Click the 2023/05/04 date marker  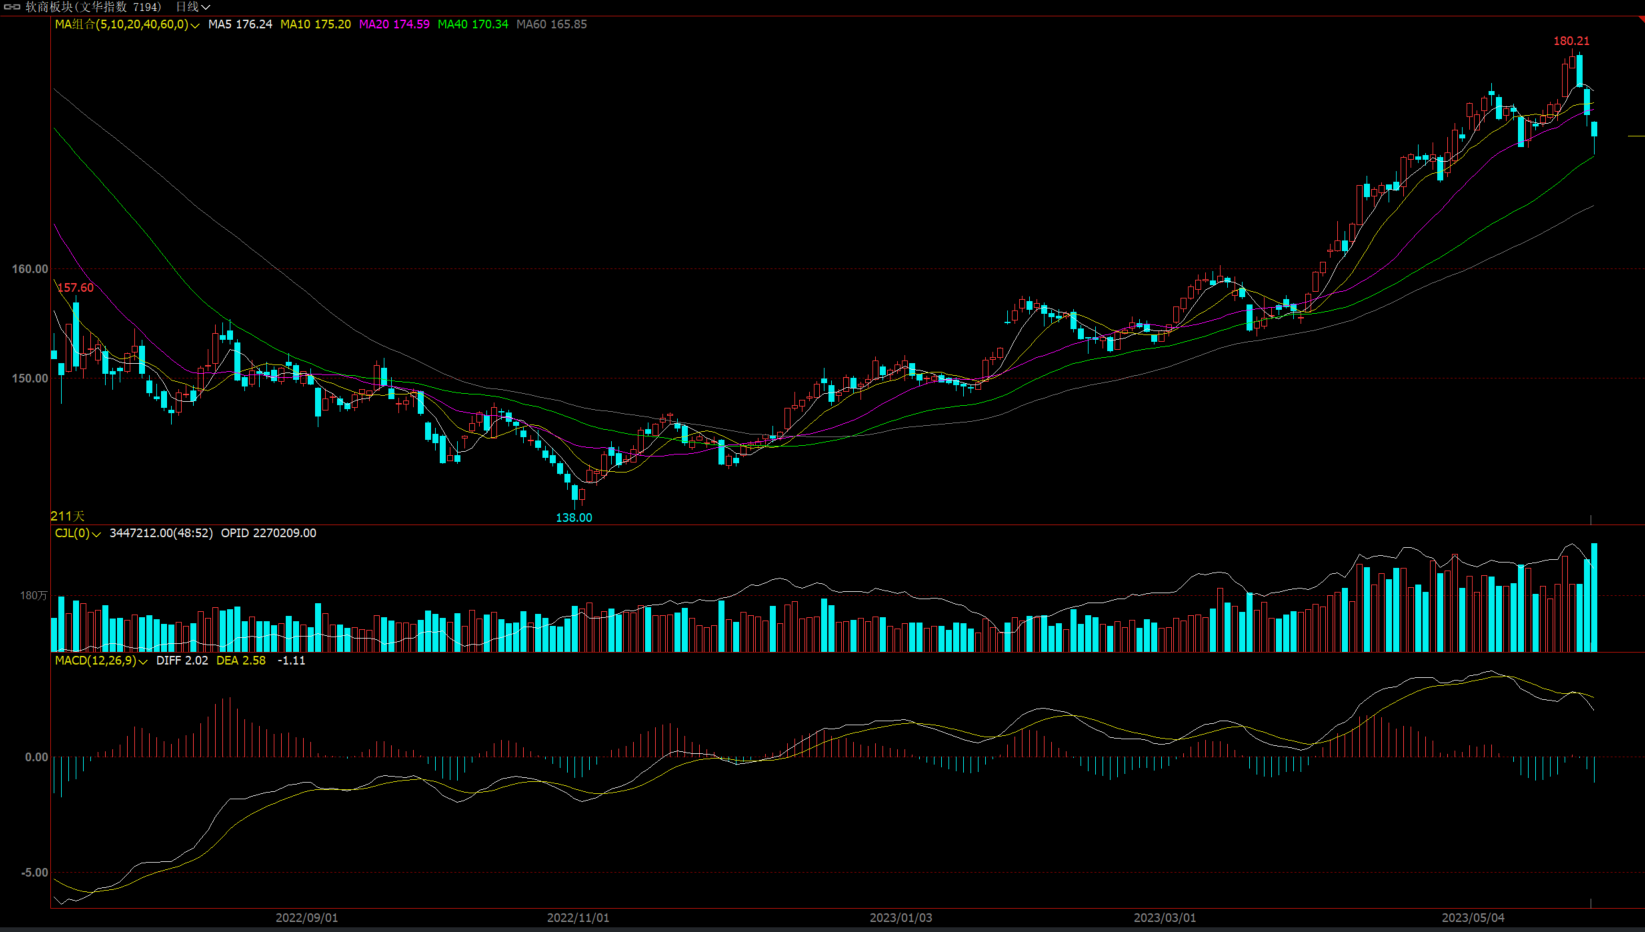1473,918
